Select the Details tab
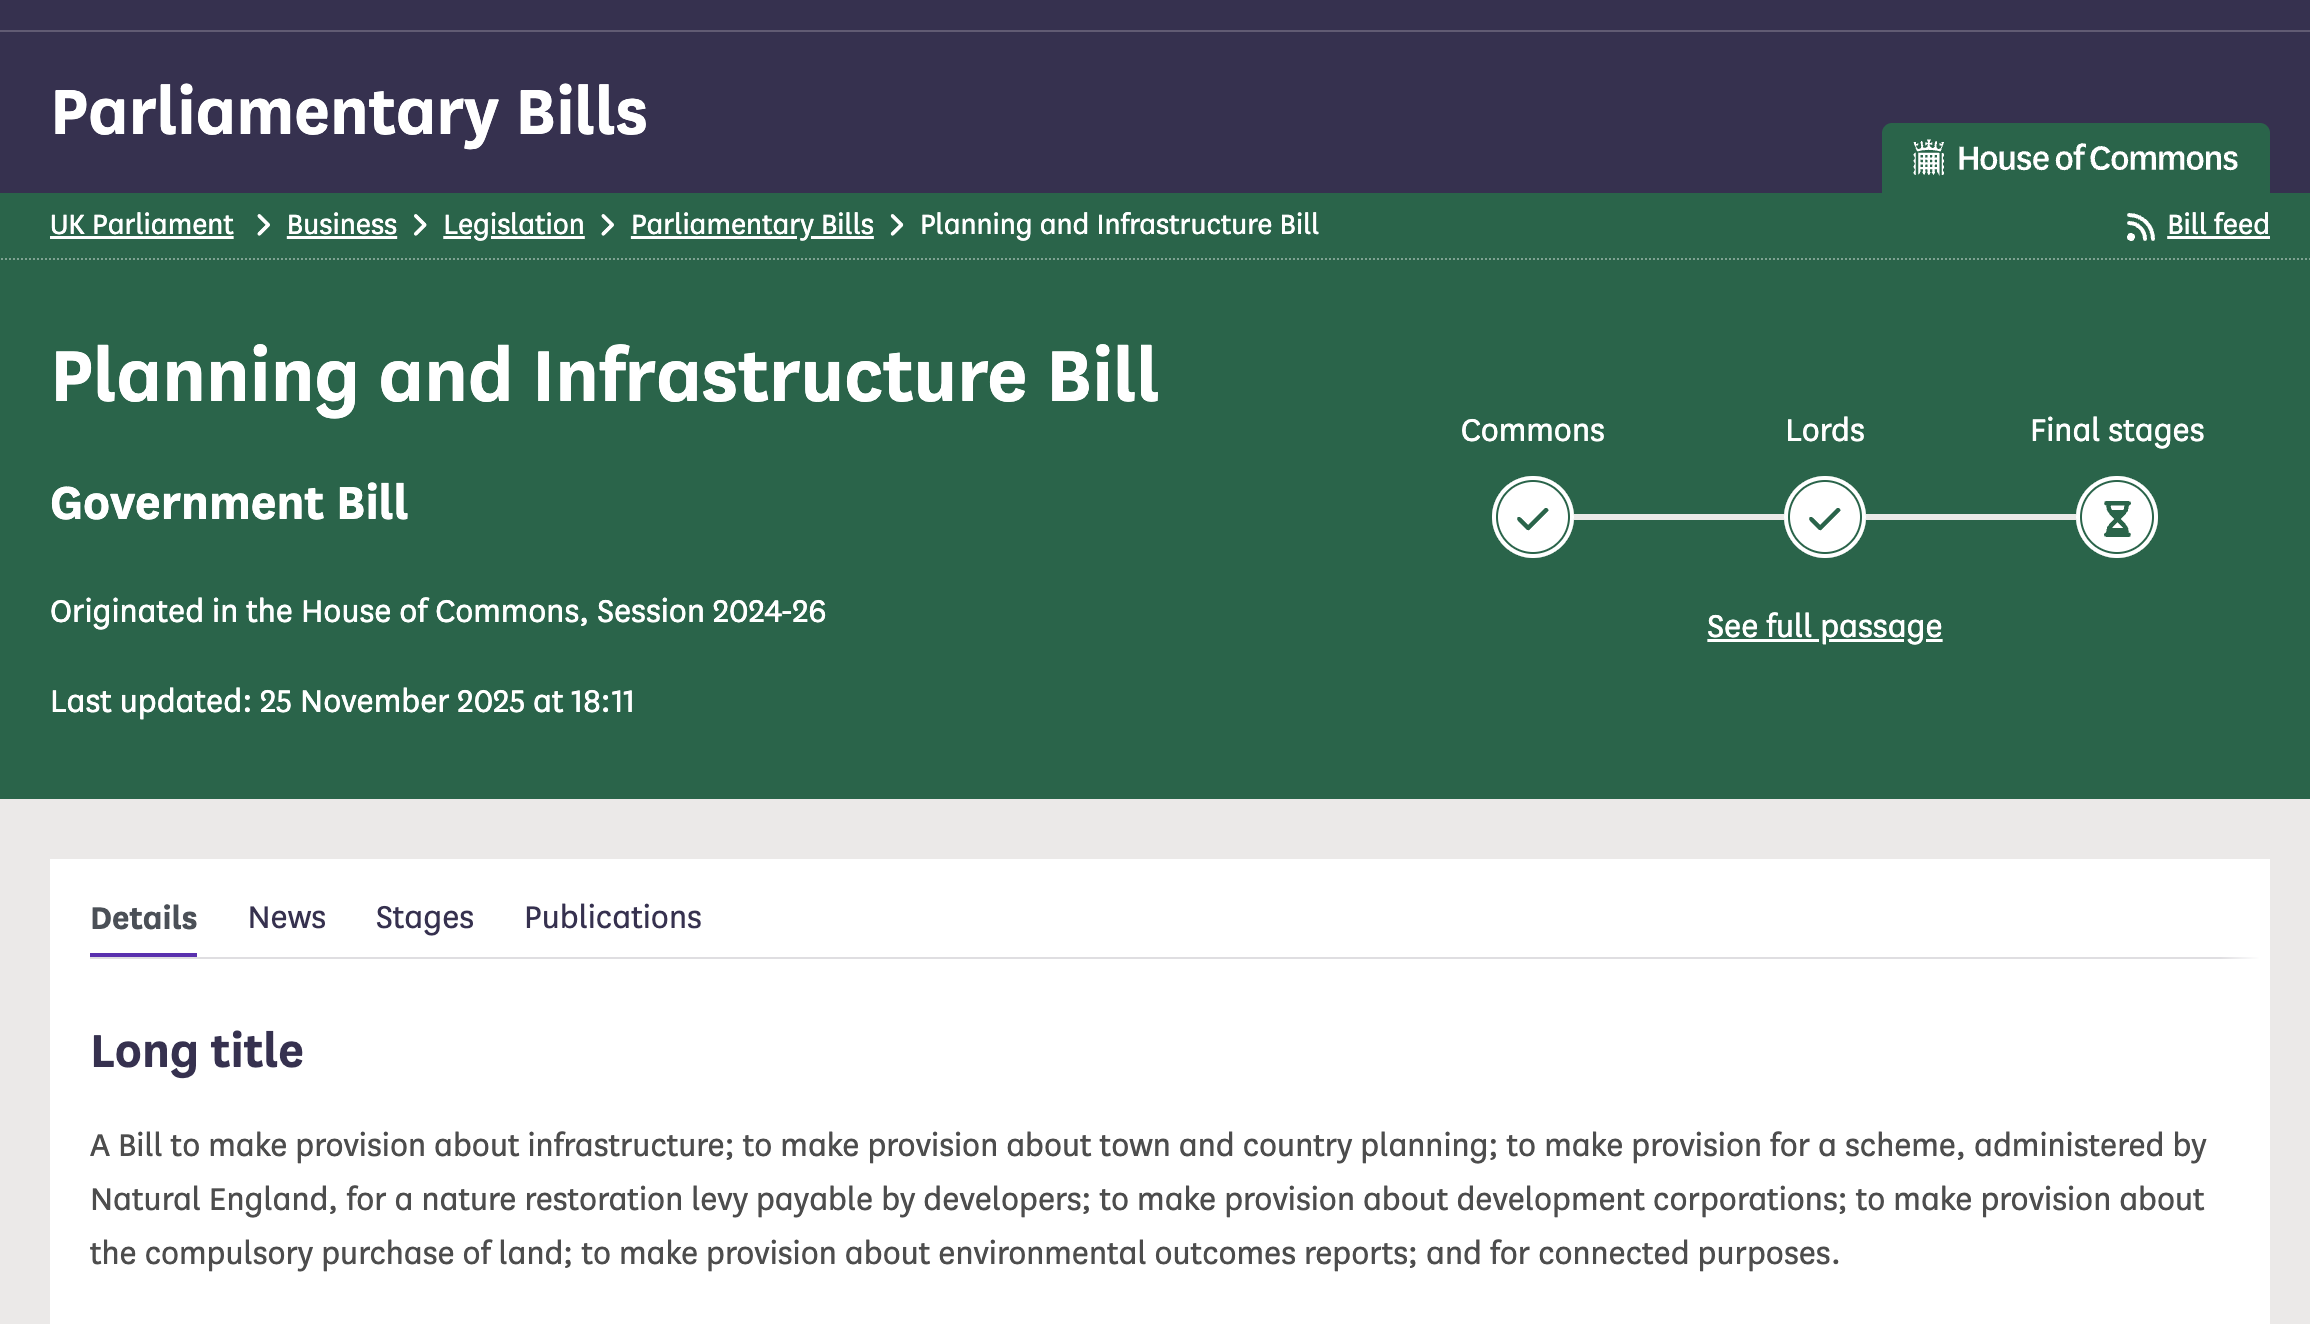 (143, 917)
